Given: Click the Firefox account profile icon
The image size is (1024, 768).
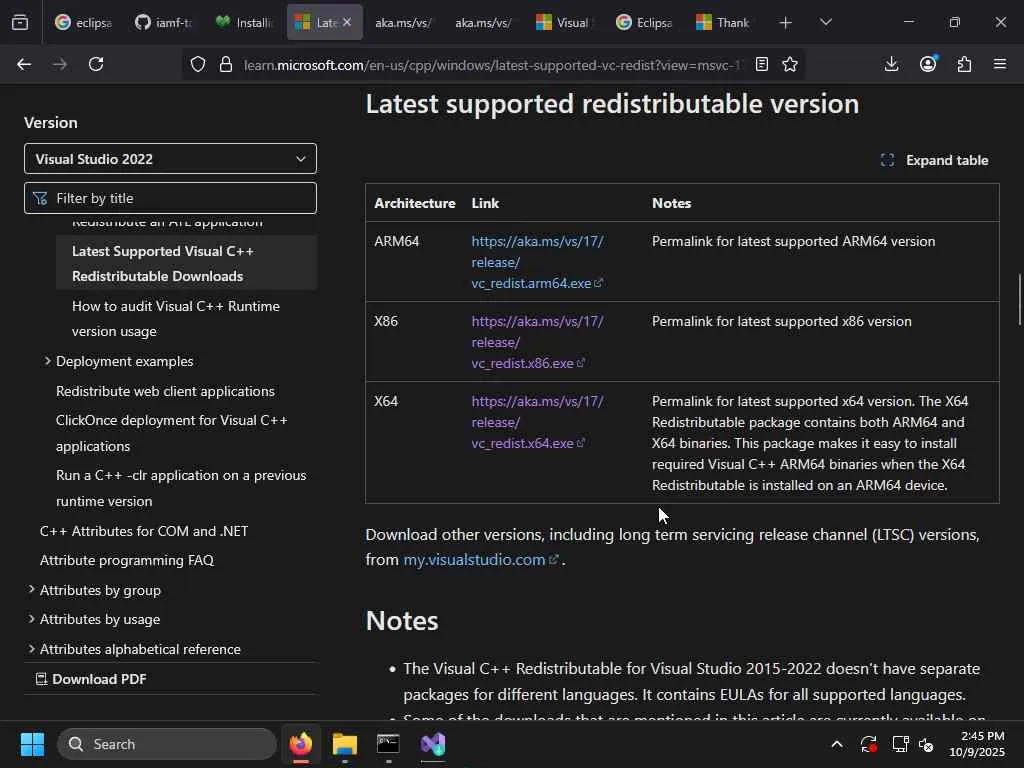Looking at the screenshot, I should coord(928,65).
